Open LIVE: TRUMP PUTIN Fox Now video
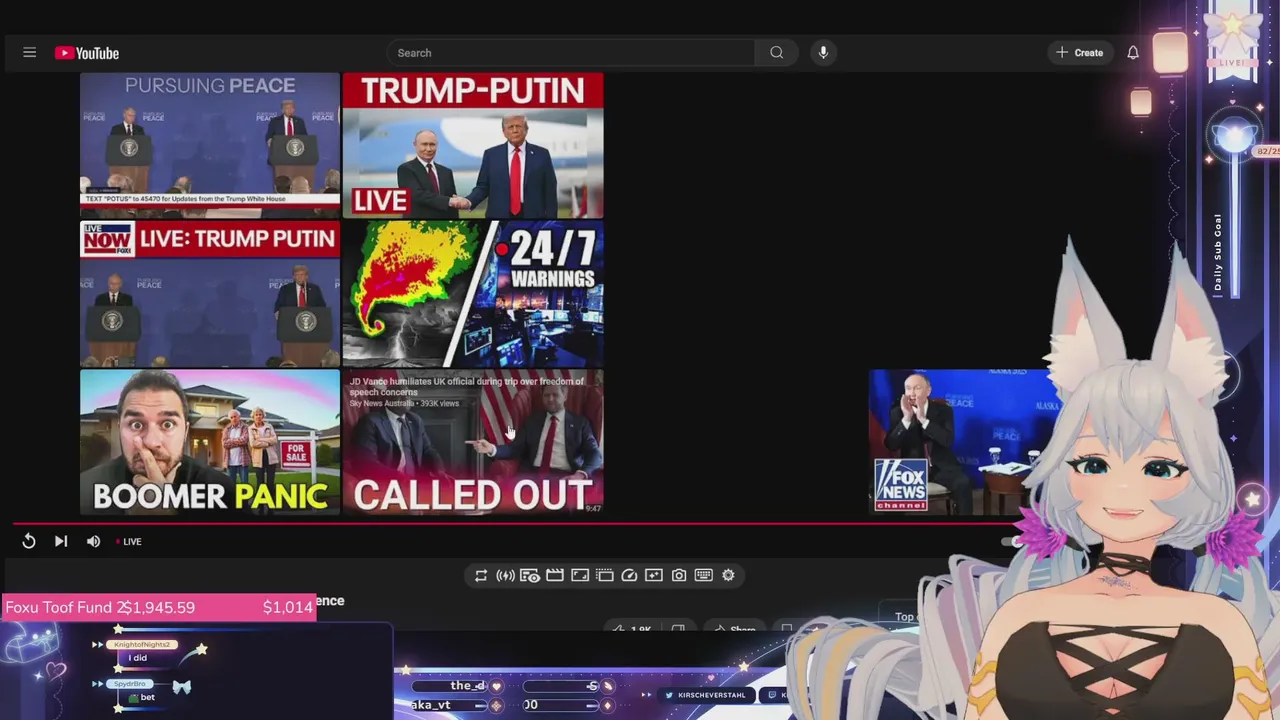 click(x=210, y=294)
